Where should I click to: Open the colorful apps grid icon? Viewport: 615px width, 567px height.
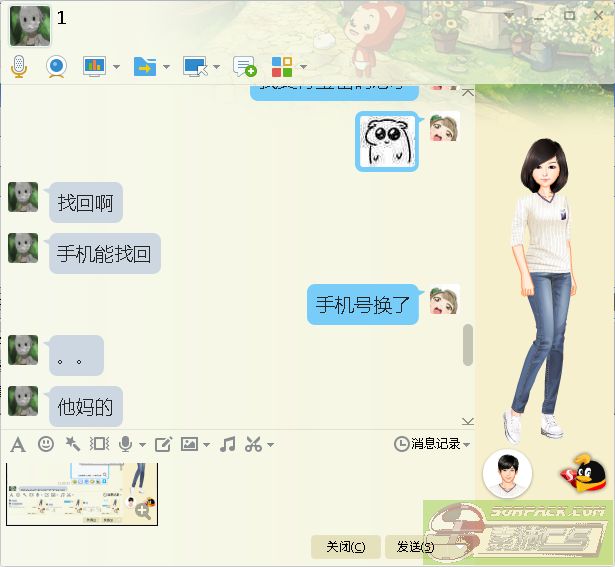click(282, 67)
